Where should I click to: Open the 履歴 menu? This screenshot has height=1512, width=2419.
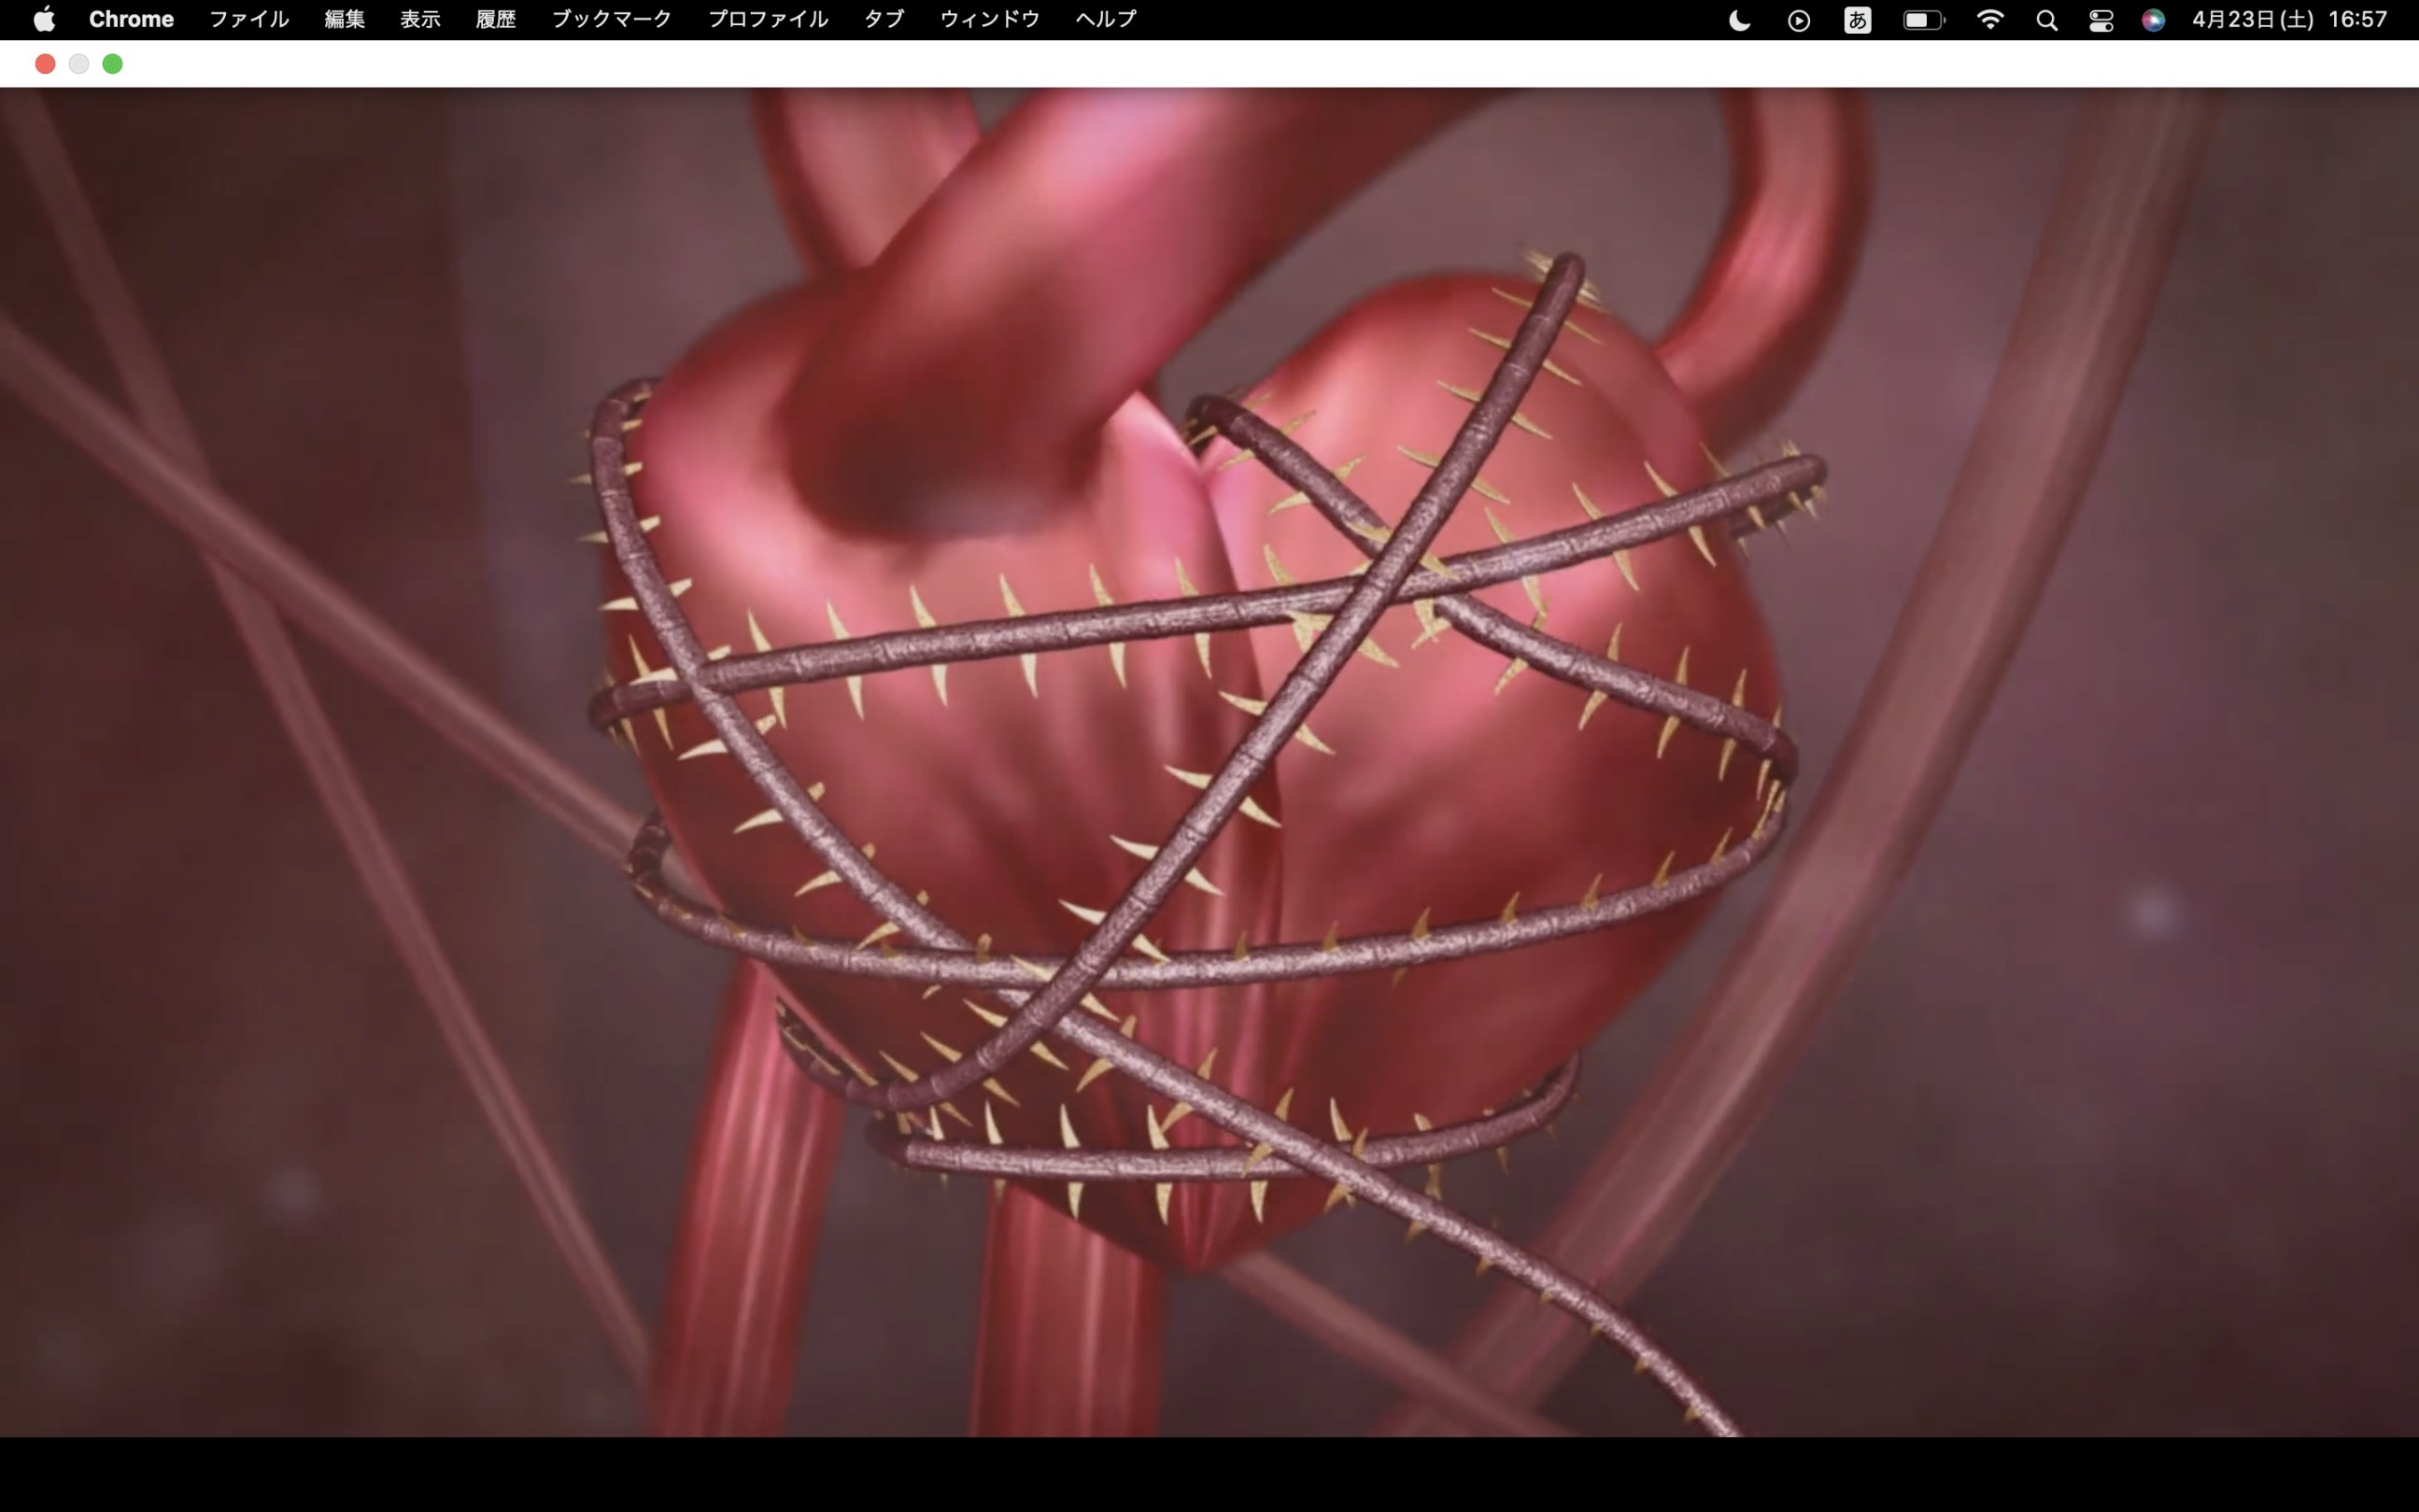coord(495,19)
